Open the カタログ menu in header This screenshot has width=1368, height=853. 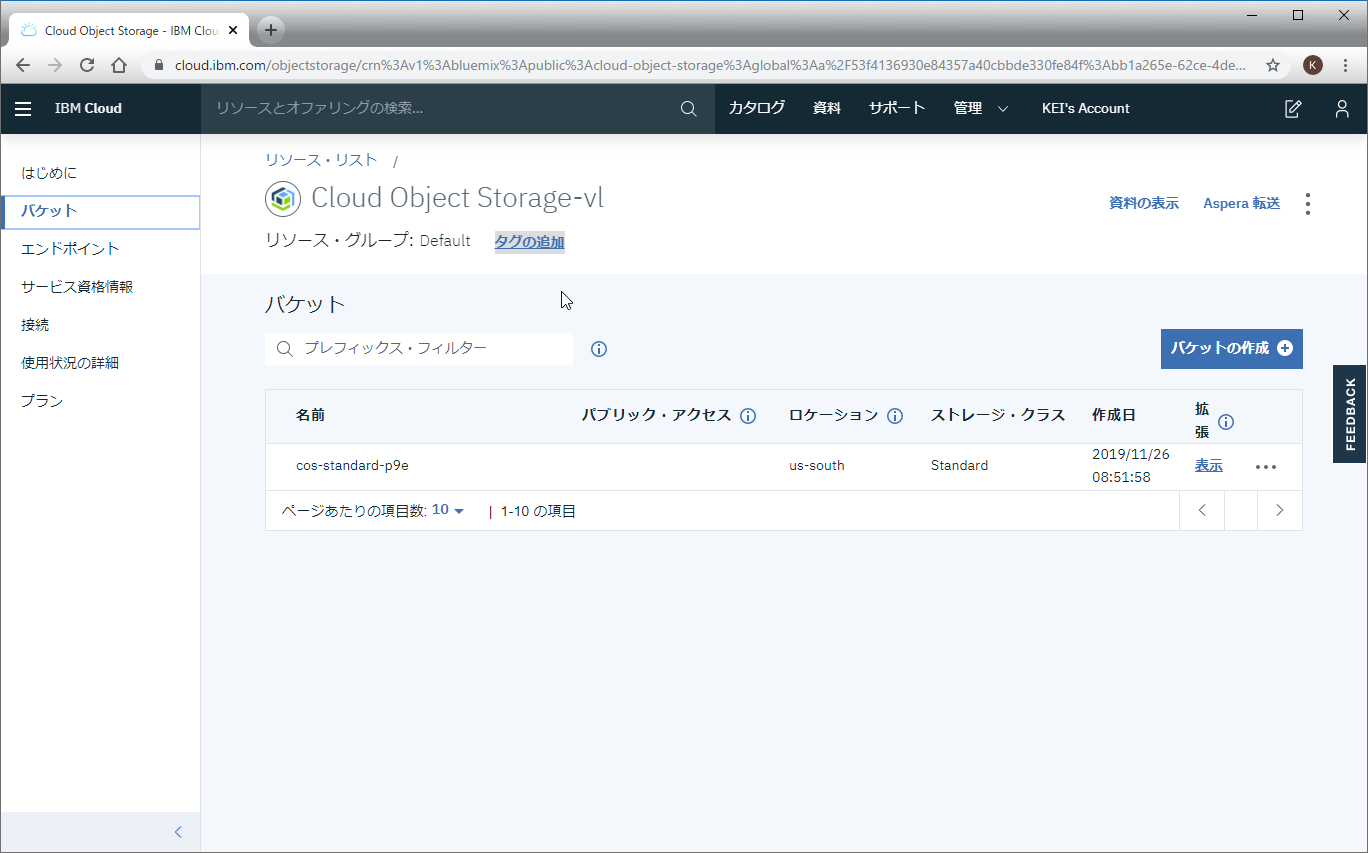point(756,109)
